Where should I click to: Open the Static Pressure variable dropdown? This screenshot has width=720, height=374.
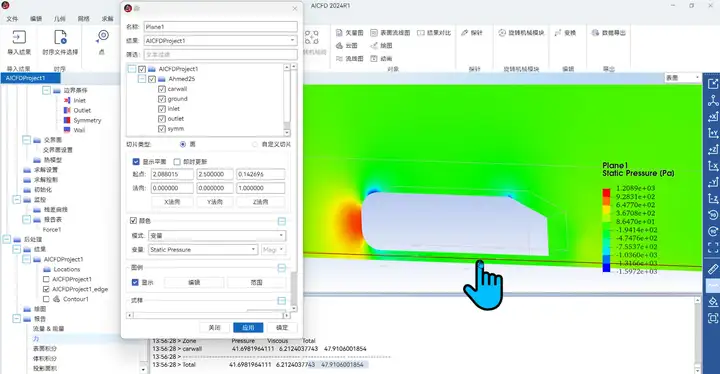203,249
